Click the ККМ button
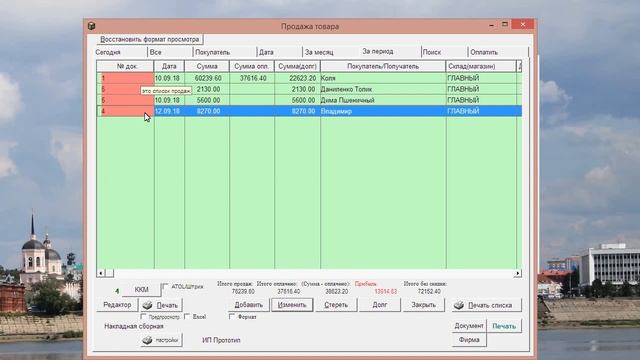The image size is (640, 360). click(141, 289)
